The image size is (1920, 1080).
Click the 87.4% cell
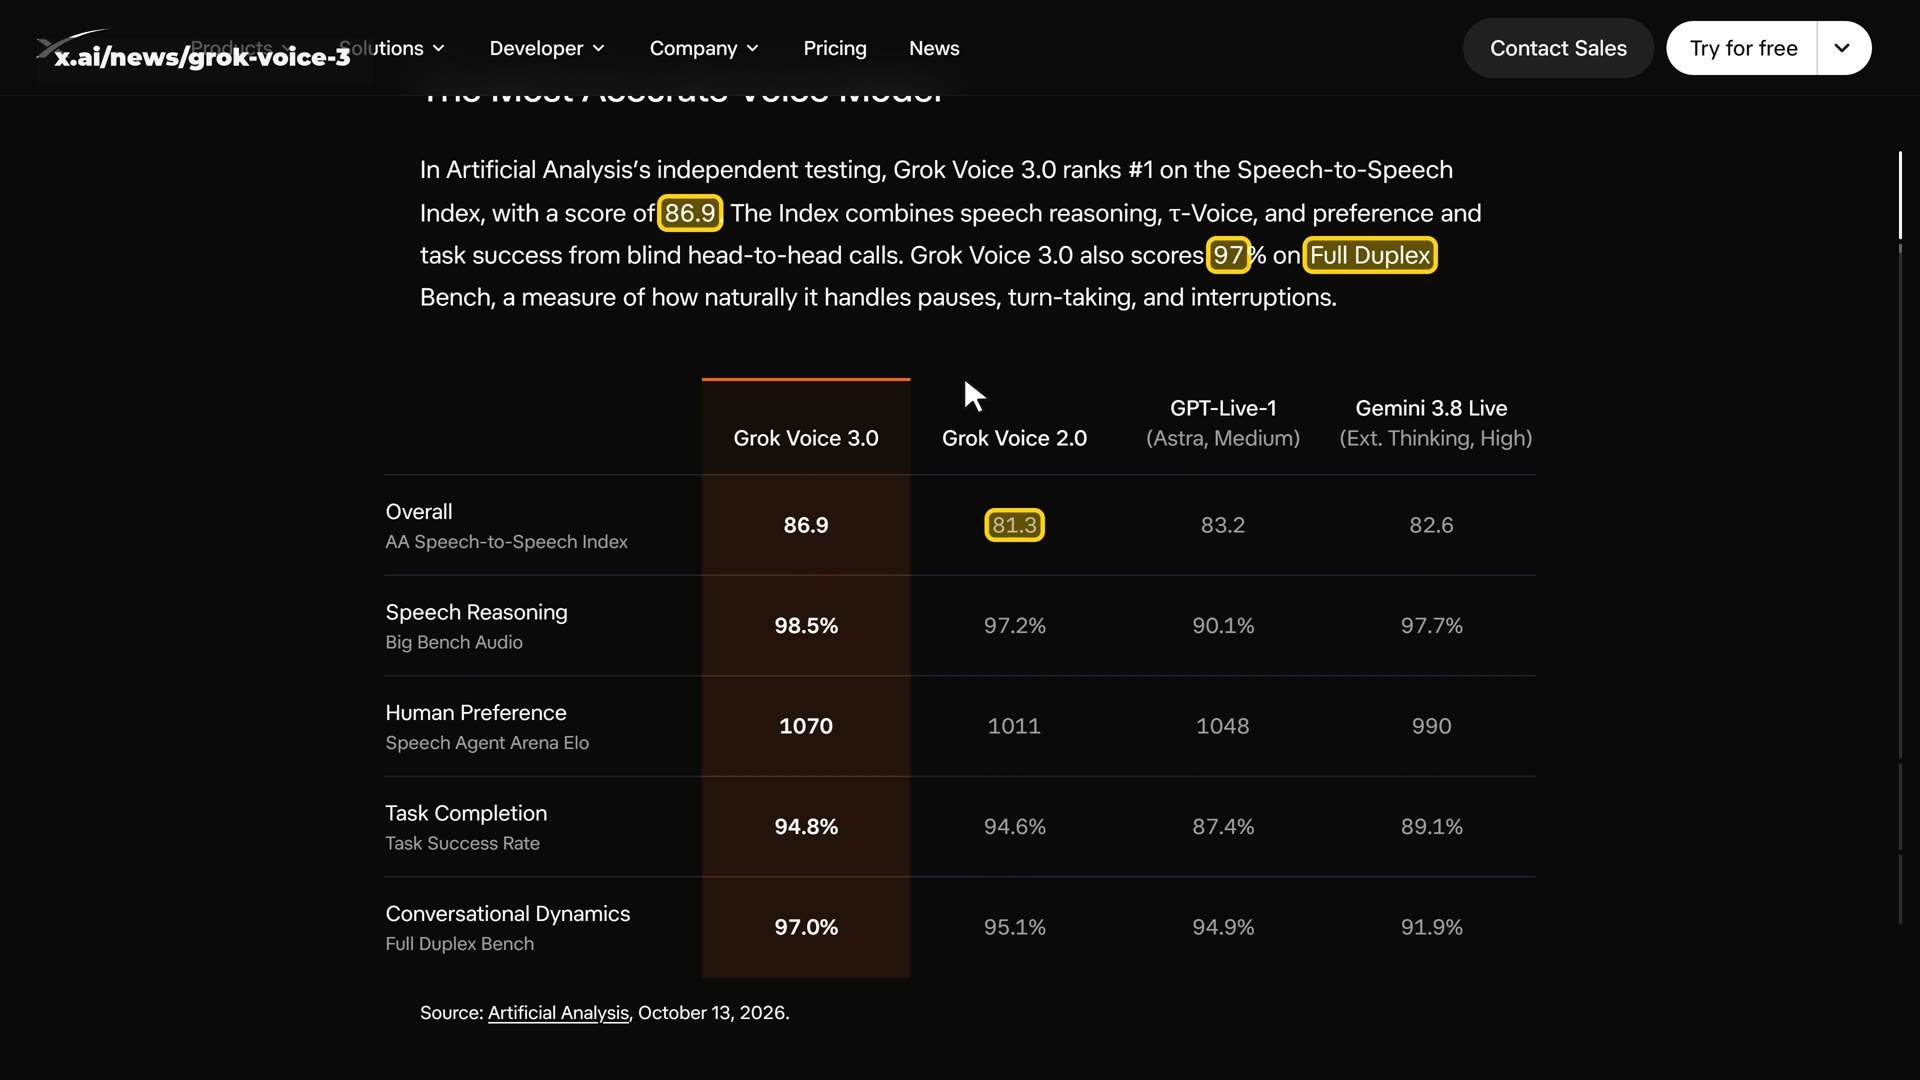[x=1223, y=827]
